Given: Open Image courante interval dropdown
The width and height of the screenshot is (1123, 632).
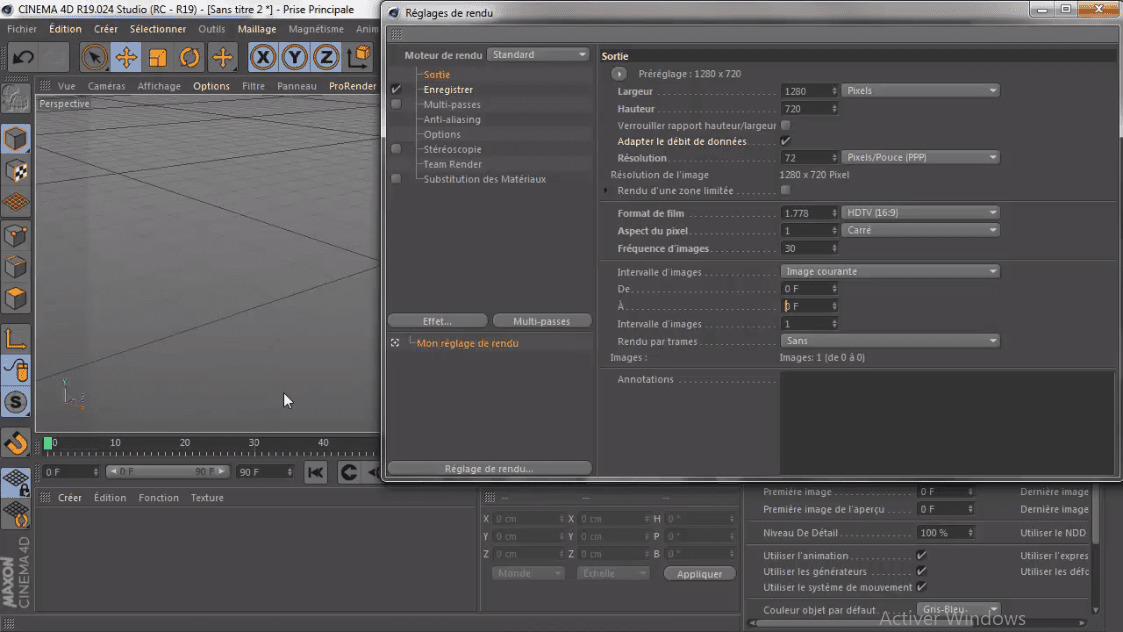Looking at the screenshot, I should [x=890, y=272].
